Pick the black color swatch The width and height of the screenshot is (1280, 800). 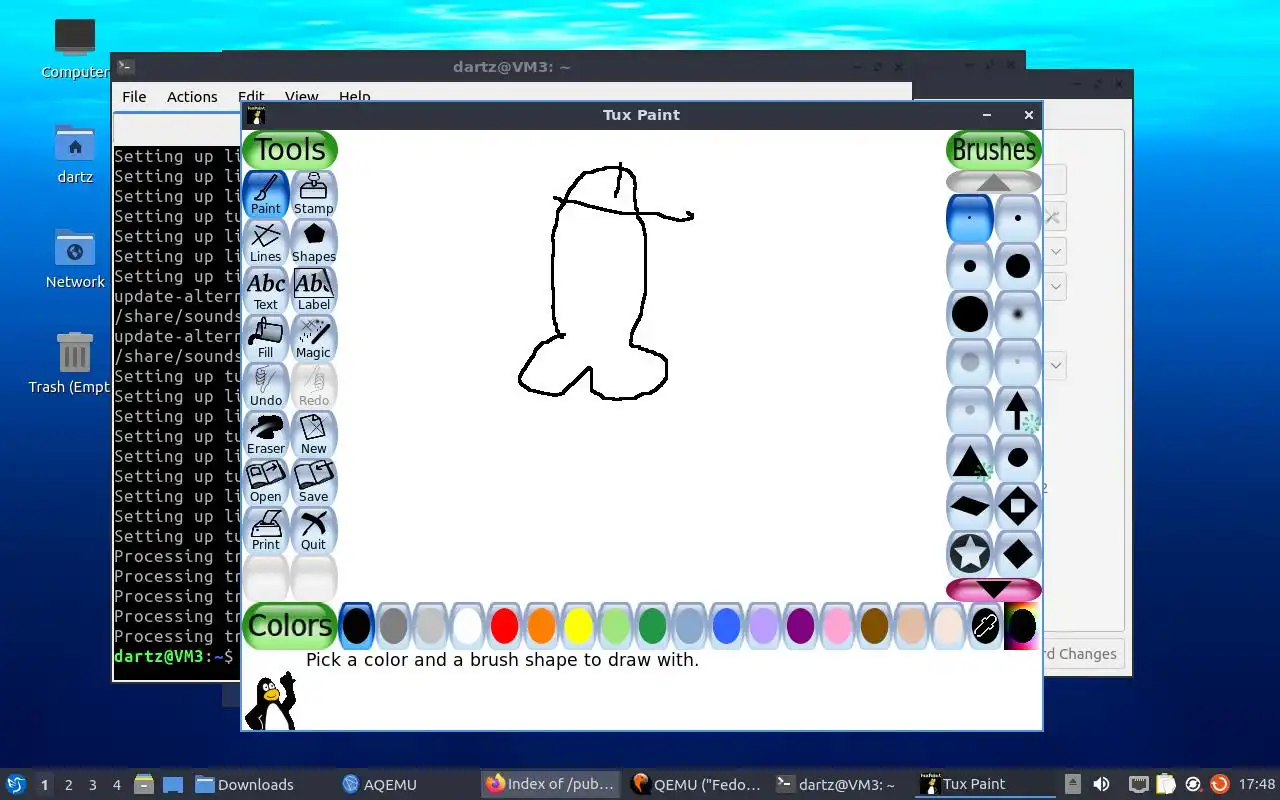(x=356, y=626)
